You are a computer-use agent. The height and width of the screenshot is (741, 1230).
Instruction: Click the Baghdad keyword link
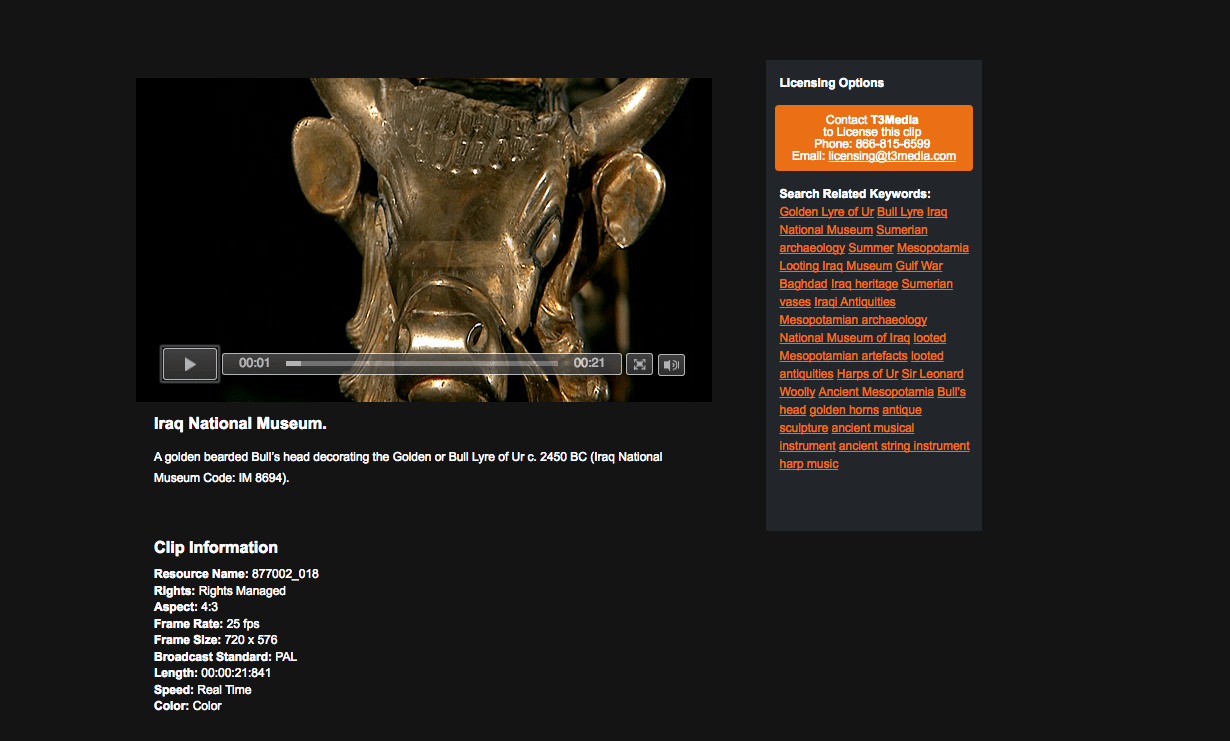pyautogui.click(x=803, y=284)
